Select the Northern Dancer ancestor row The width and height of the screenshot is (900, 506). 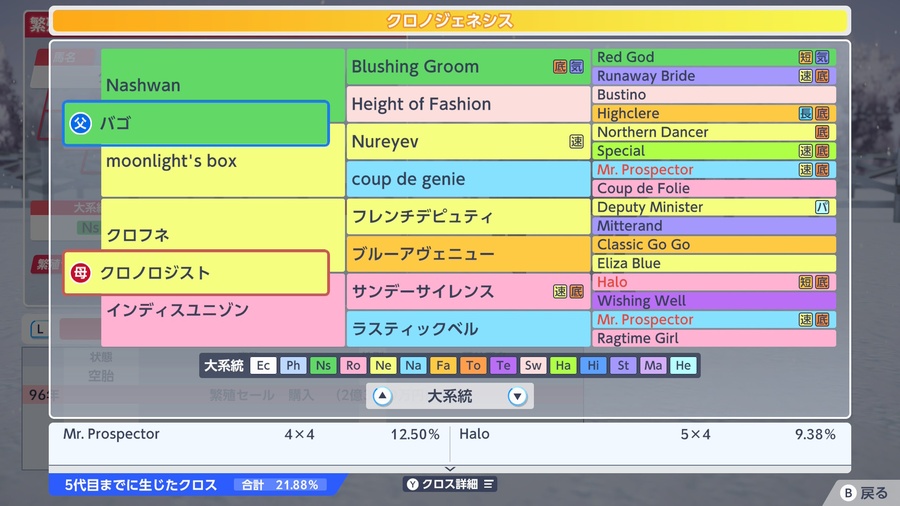coord(713,132)
